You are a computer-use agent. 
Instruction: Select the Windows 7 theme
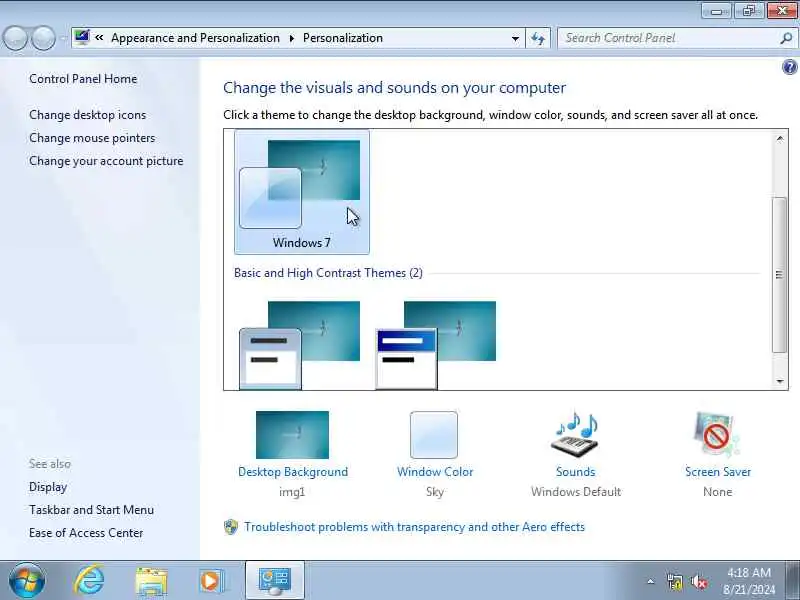[x=302, y=192]
